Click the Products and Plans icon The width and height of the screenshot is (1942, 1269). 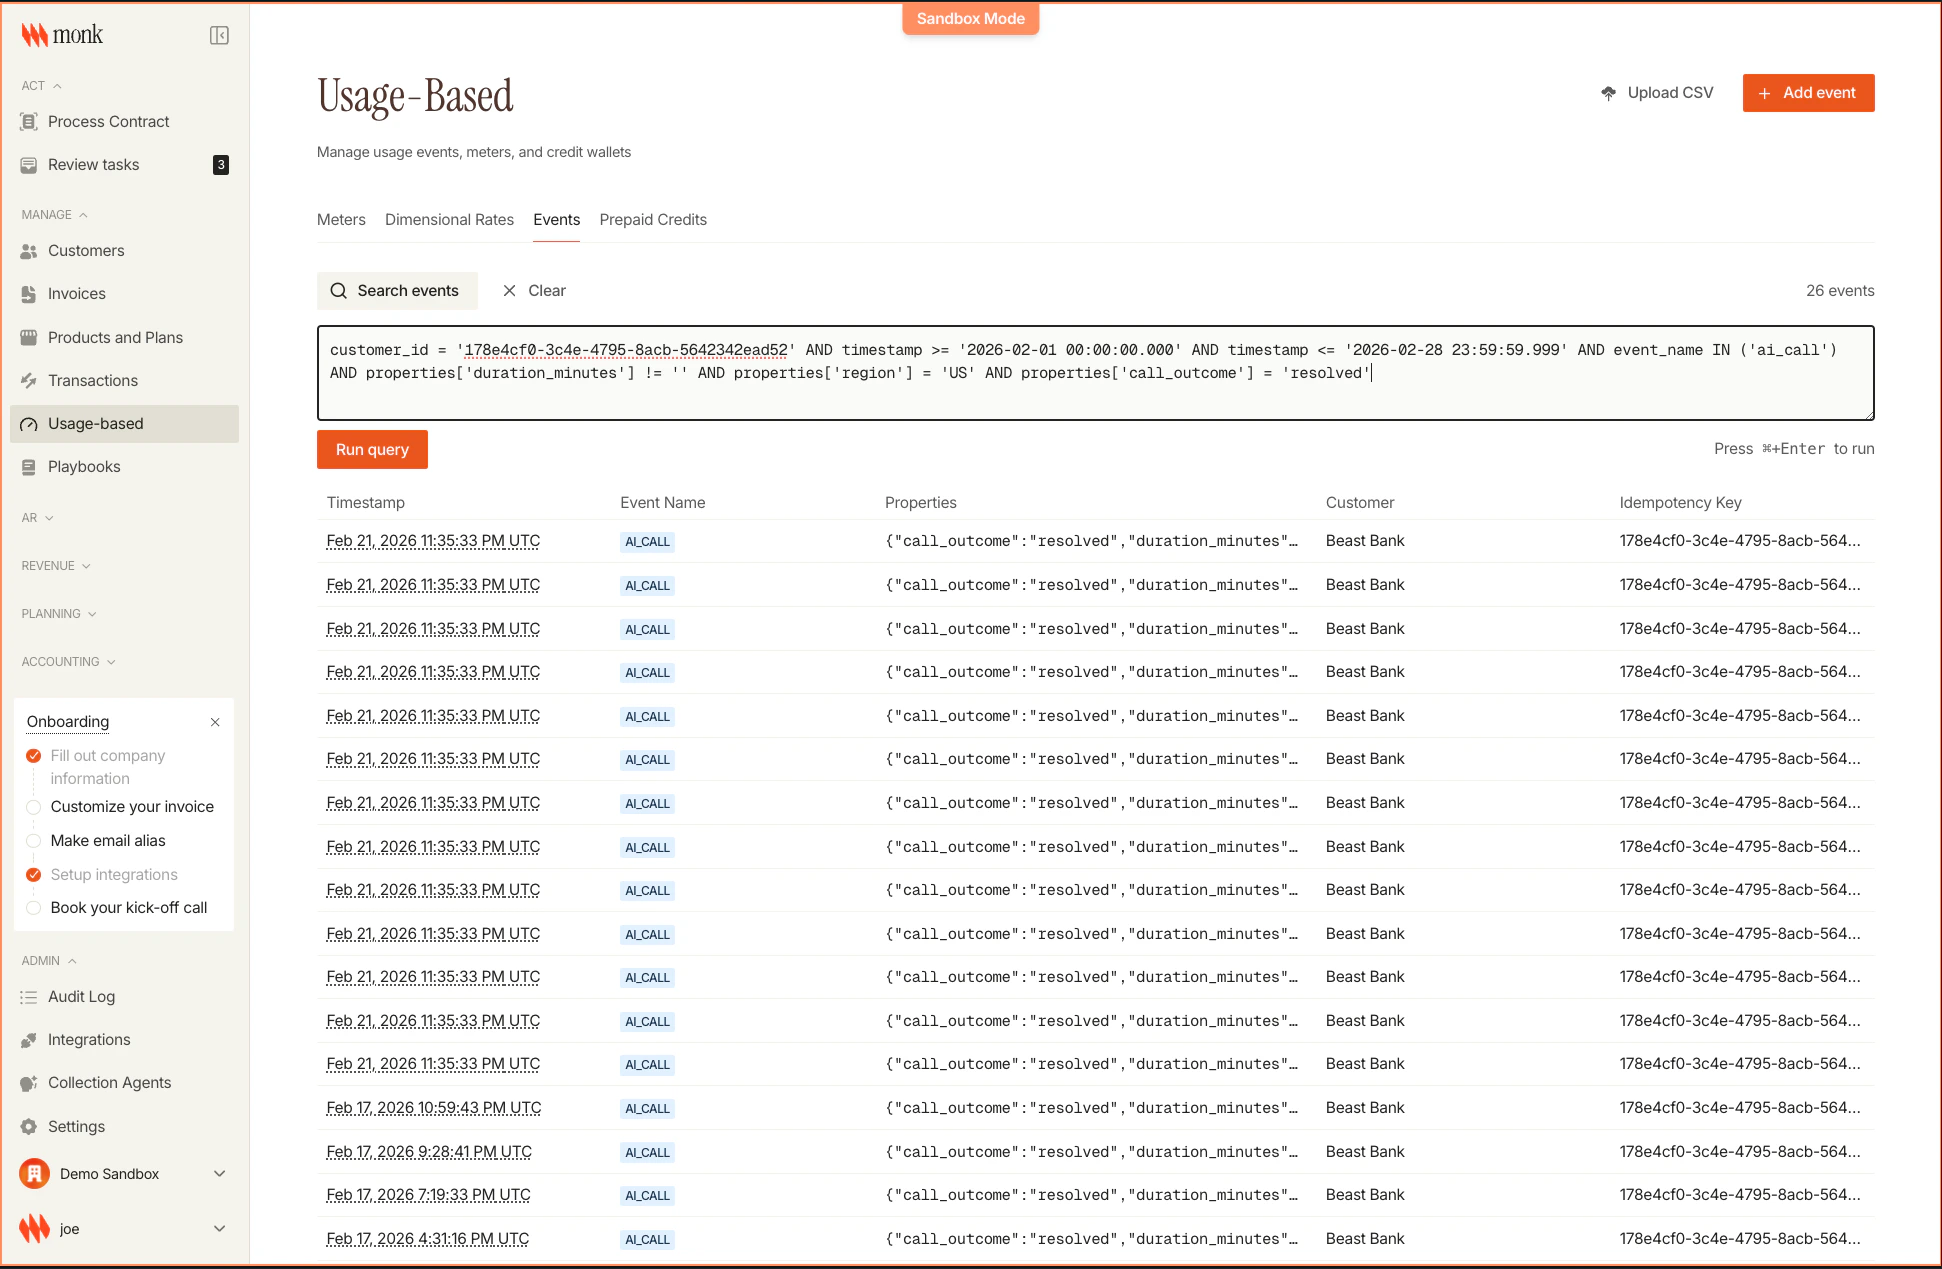[x=29, y=337]
